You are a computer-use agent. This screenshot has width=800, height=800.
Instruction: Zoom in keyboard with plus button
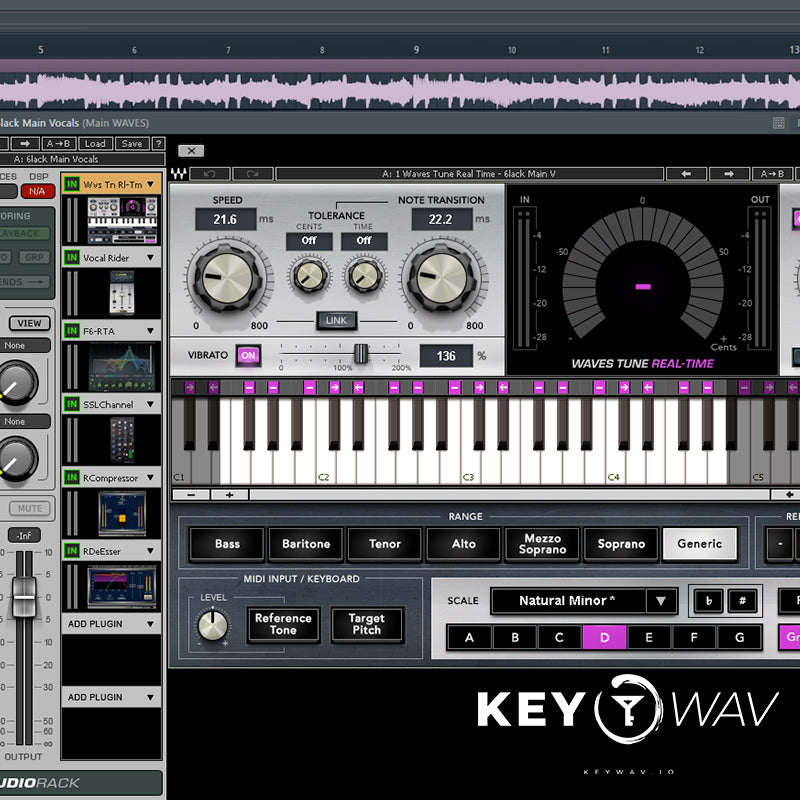tap(229, 494)
